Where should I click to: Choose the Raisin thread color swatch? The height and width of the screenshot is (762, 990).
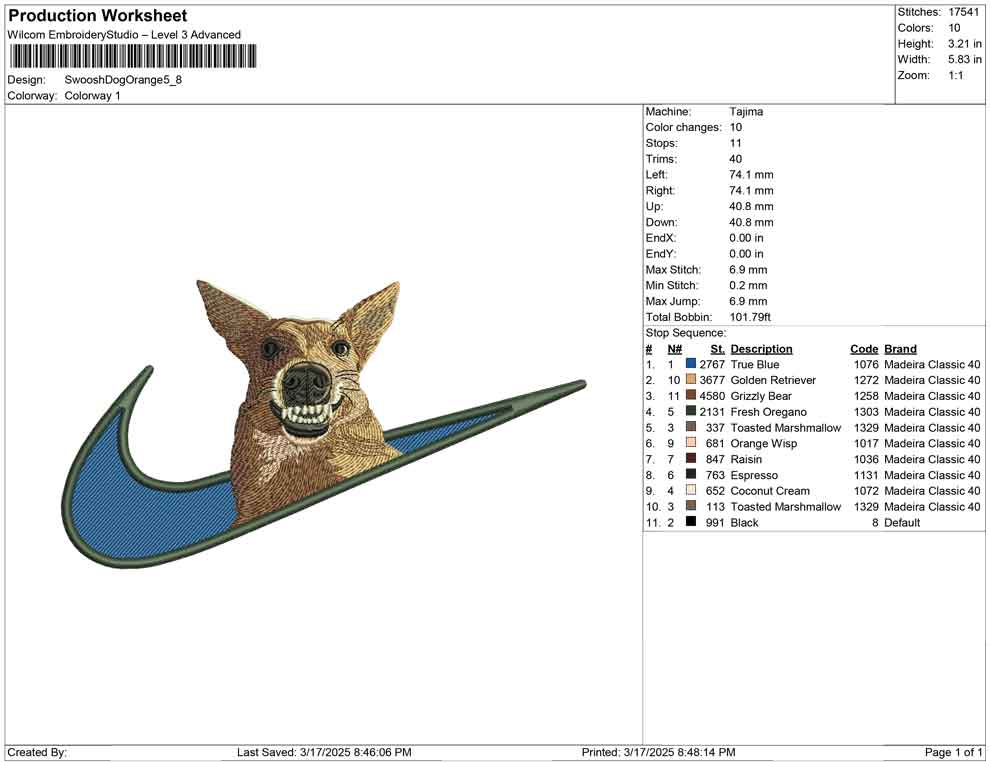(691, 459)
